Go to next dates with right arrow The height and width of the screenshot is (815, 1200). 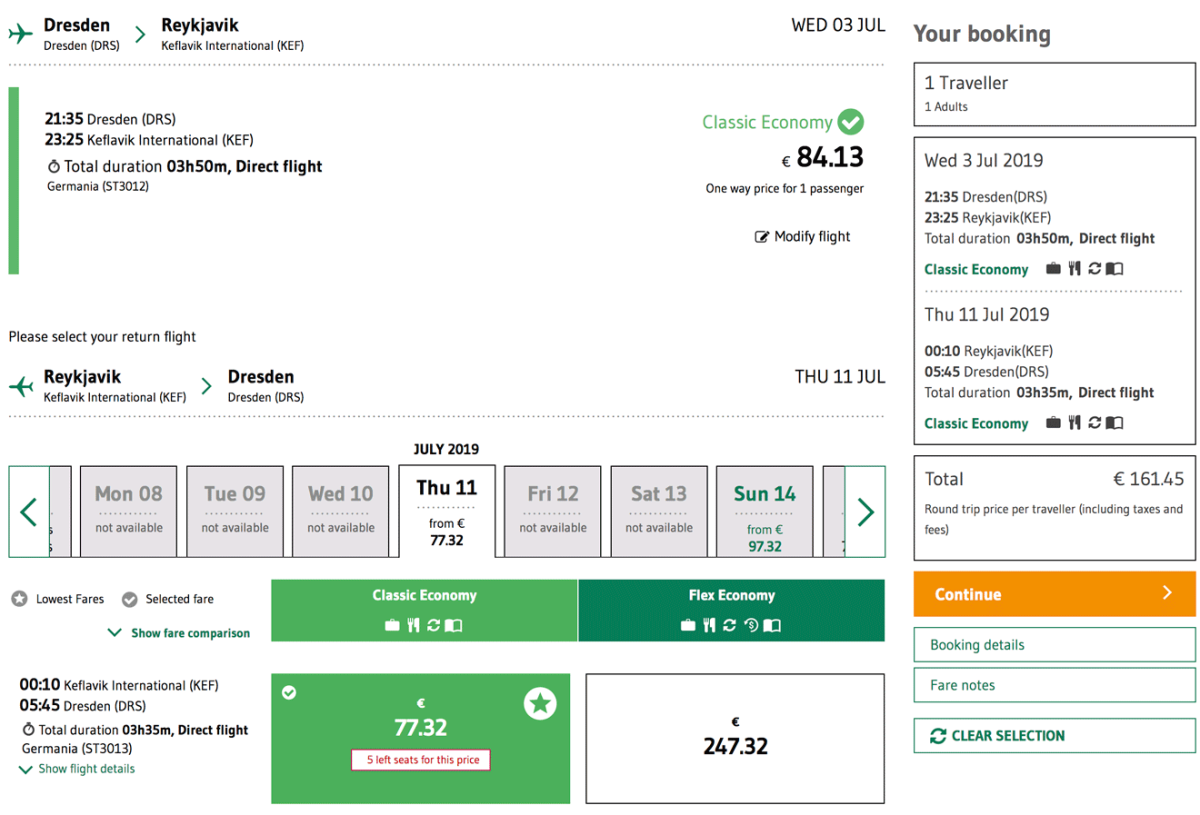pos(865,512)
